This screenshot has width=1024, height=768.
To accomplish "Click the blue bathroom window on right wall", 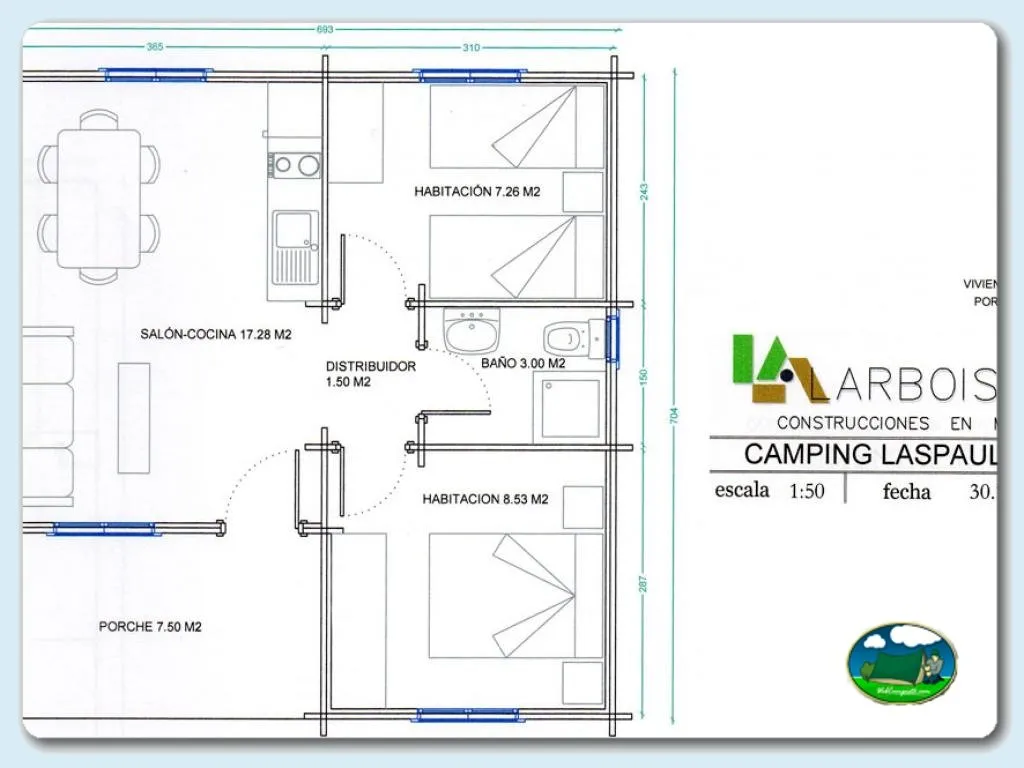I will point(612,338).
